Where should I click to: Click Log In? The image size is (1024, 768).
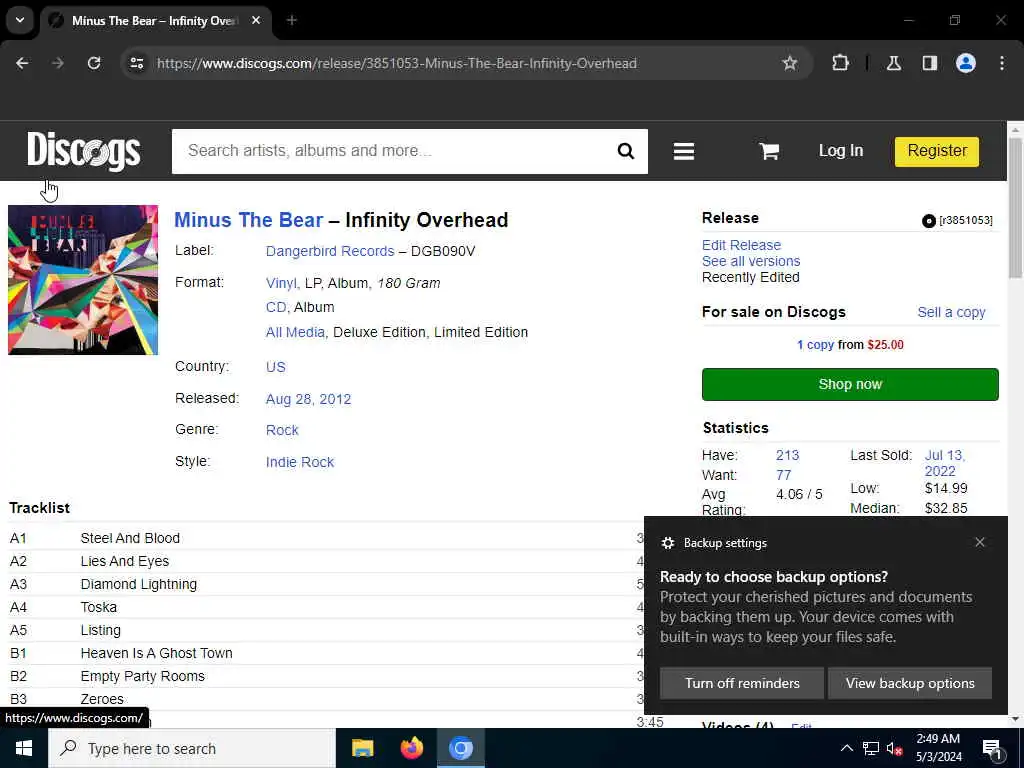pyautogui.click(x=840, y=151)
